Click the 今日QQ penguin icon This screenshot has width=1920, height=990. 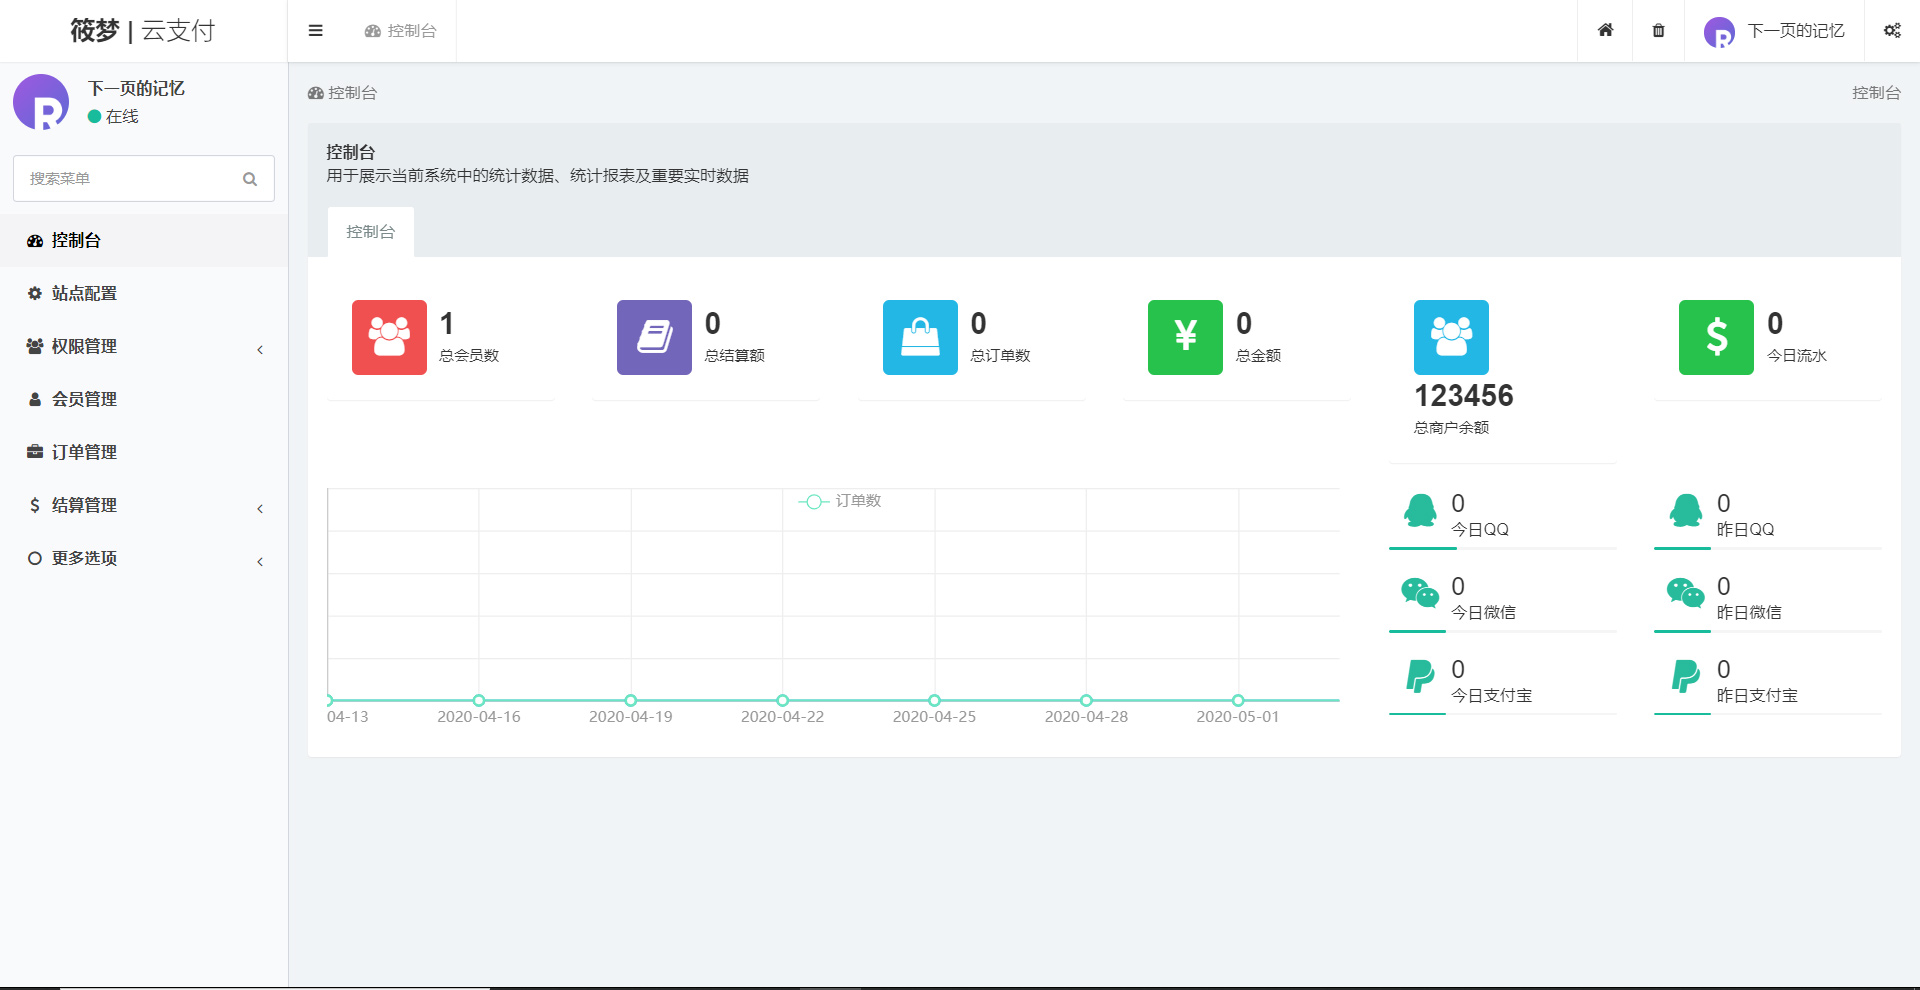[1421, 511]
